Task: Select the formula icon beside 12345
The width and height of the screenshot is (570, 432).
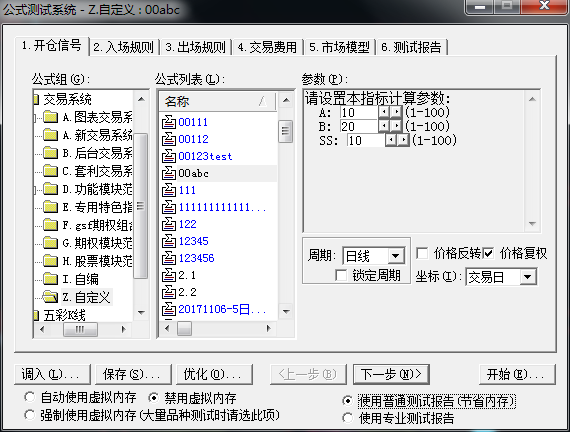Action: (169, 241)
